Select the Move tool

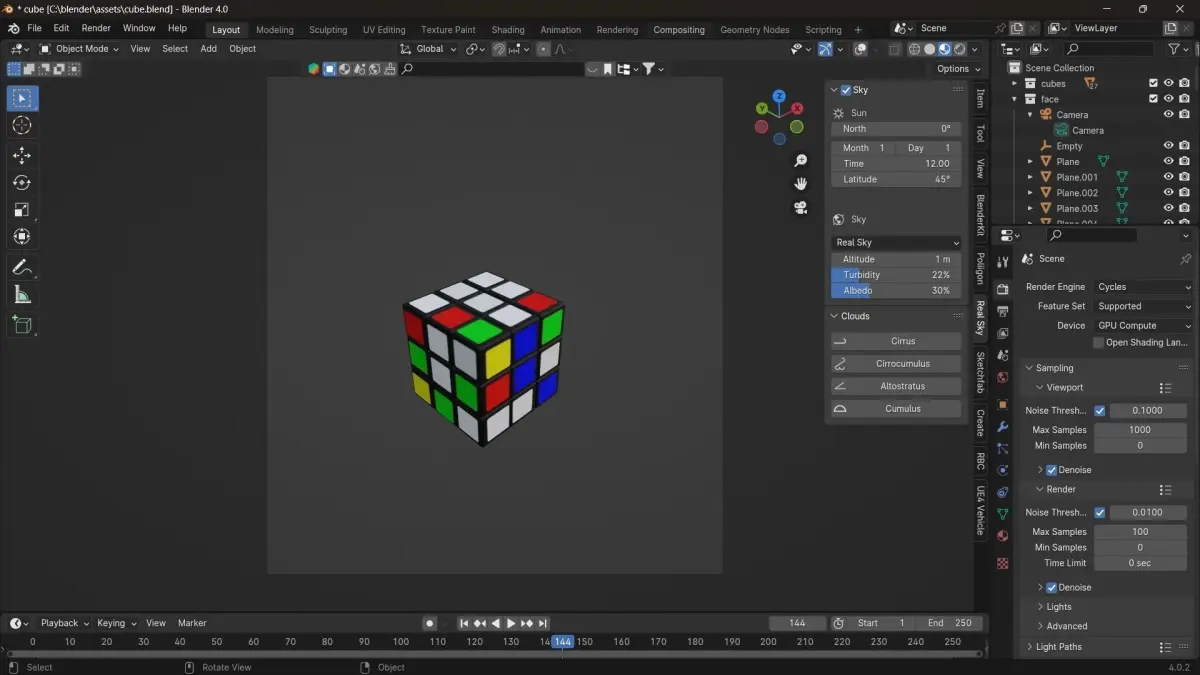(22, 156)
